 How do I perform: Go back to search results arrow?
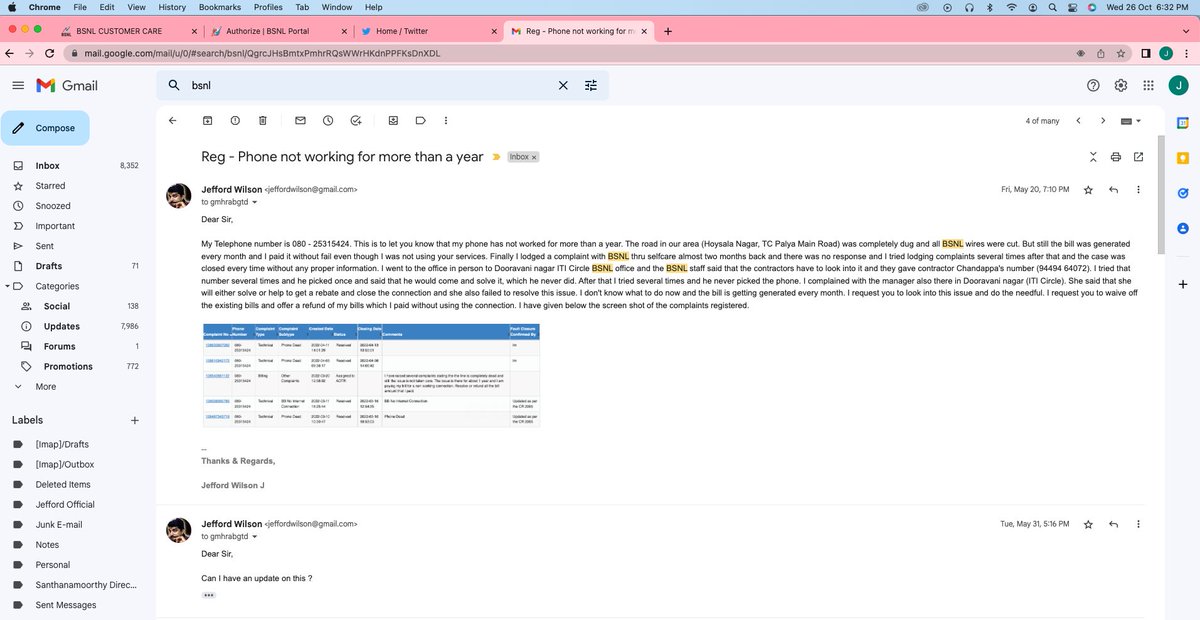[172, 120]
